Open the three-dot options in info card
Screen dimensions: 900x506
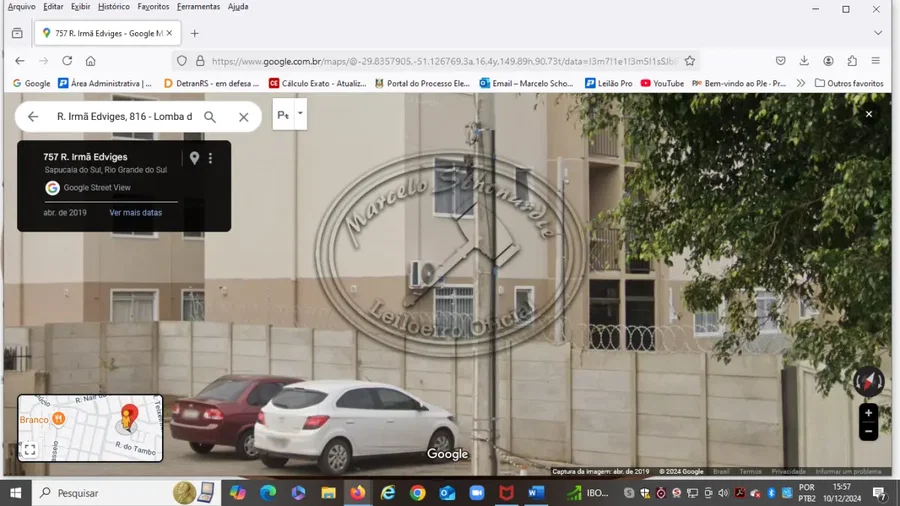[x=211, y=158]
